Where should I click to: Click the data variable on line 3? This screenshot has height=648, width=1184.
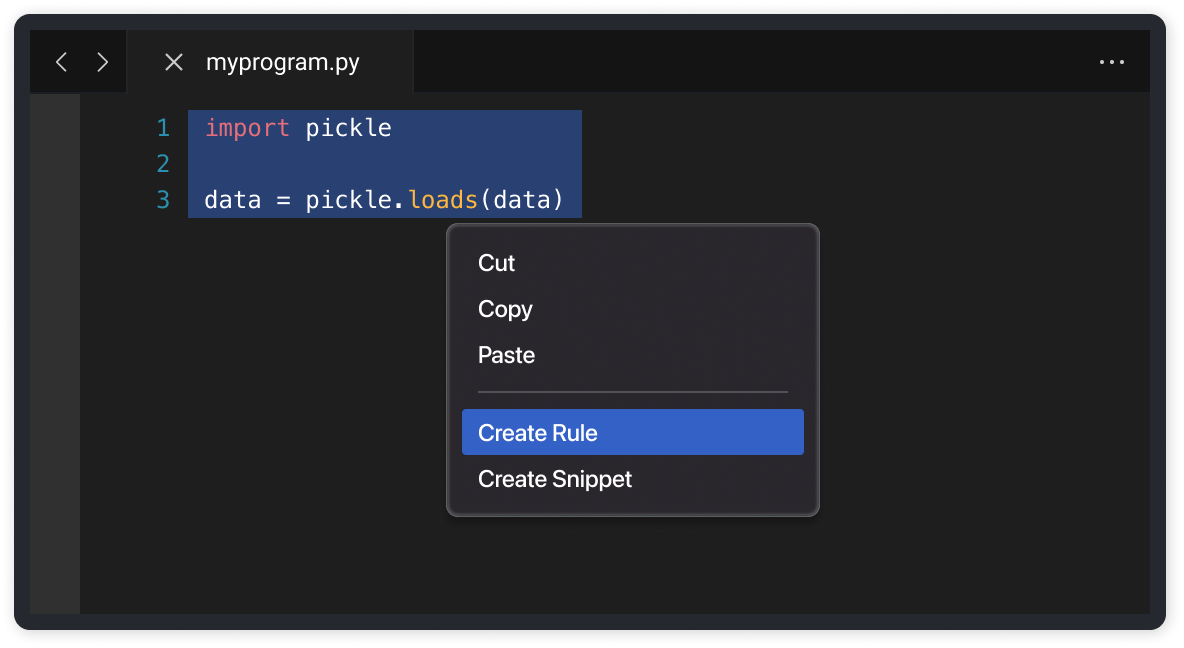pos(232,199)
